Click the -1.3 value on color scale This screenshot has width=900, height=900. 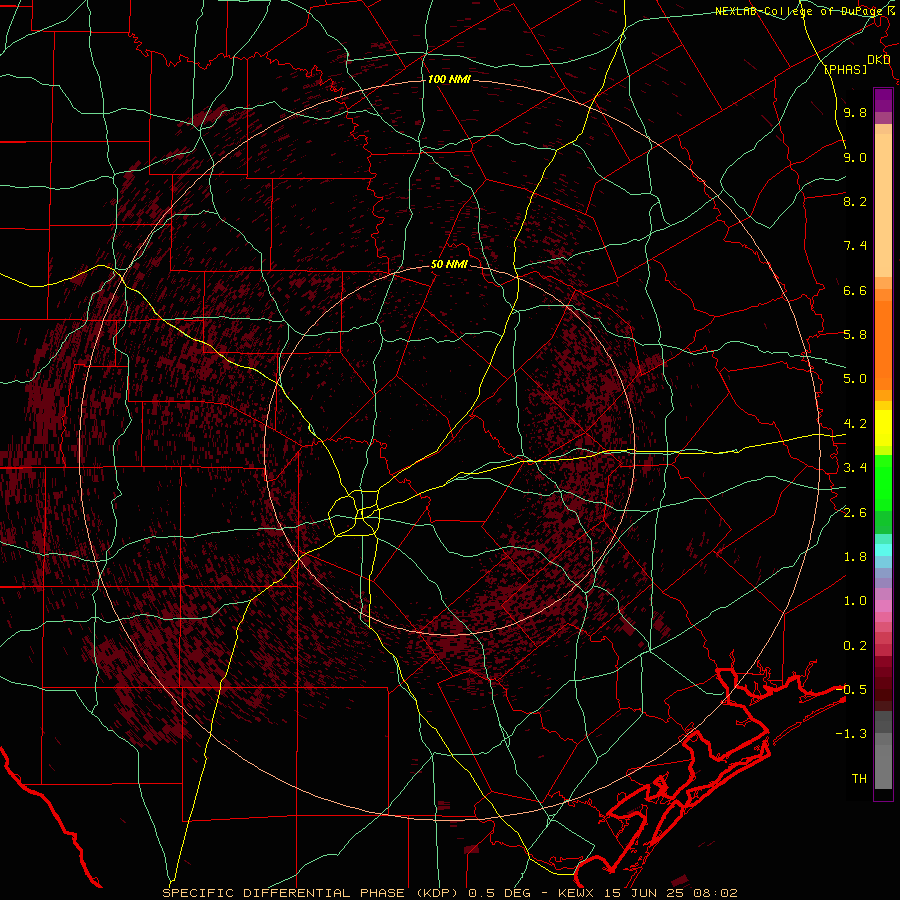pos(852,734)
